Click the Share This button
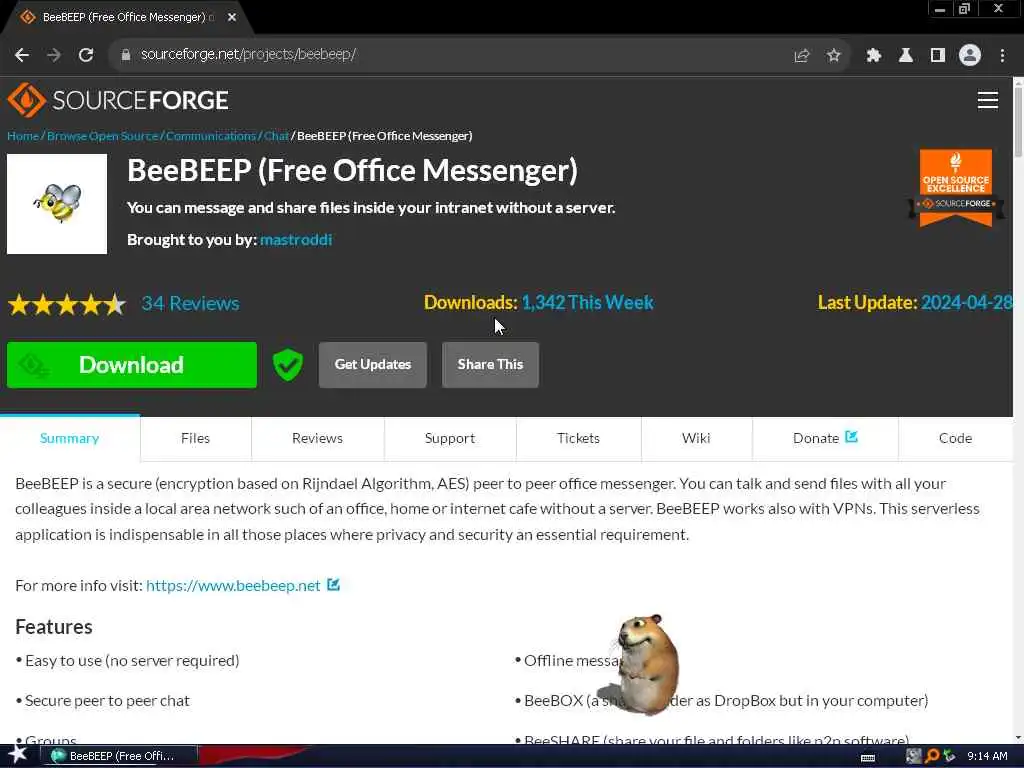The height and width of the screenshot is (768, 1024). (x=490, y=365)
